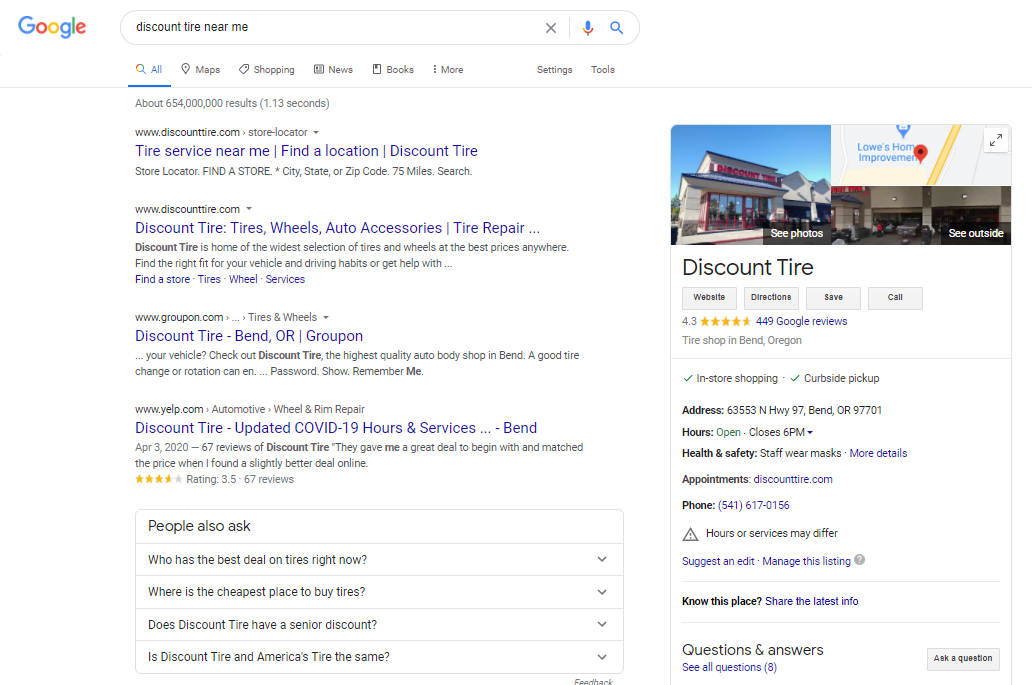
Task: Click the Call button
Action: 895,297
